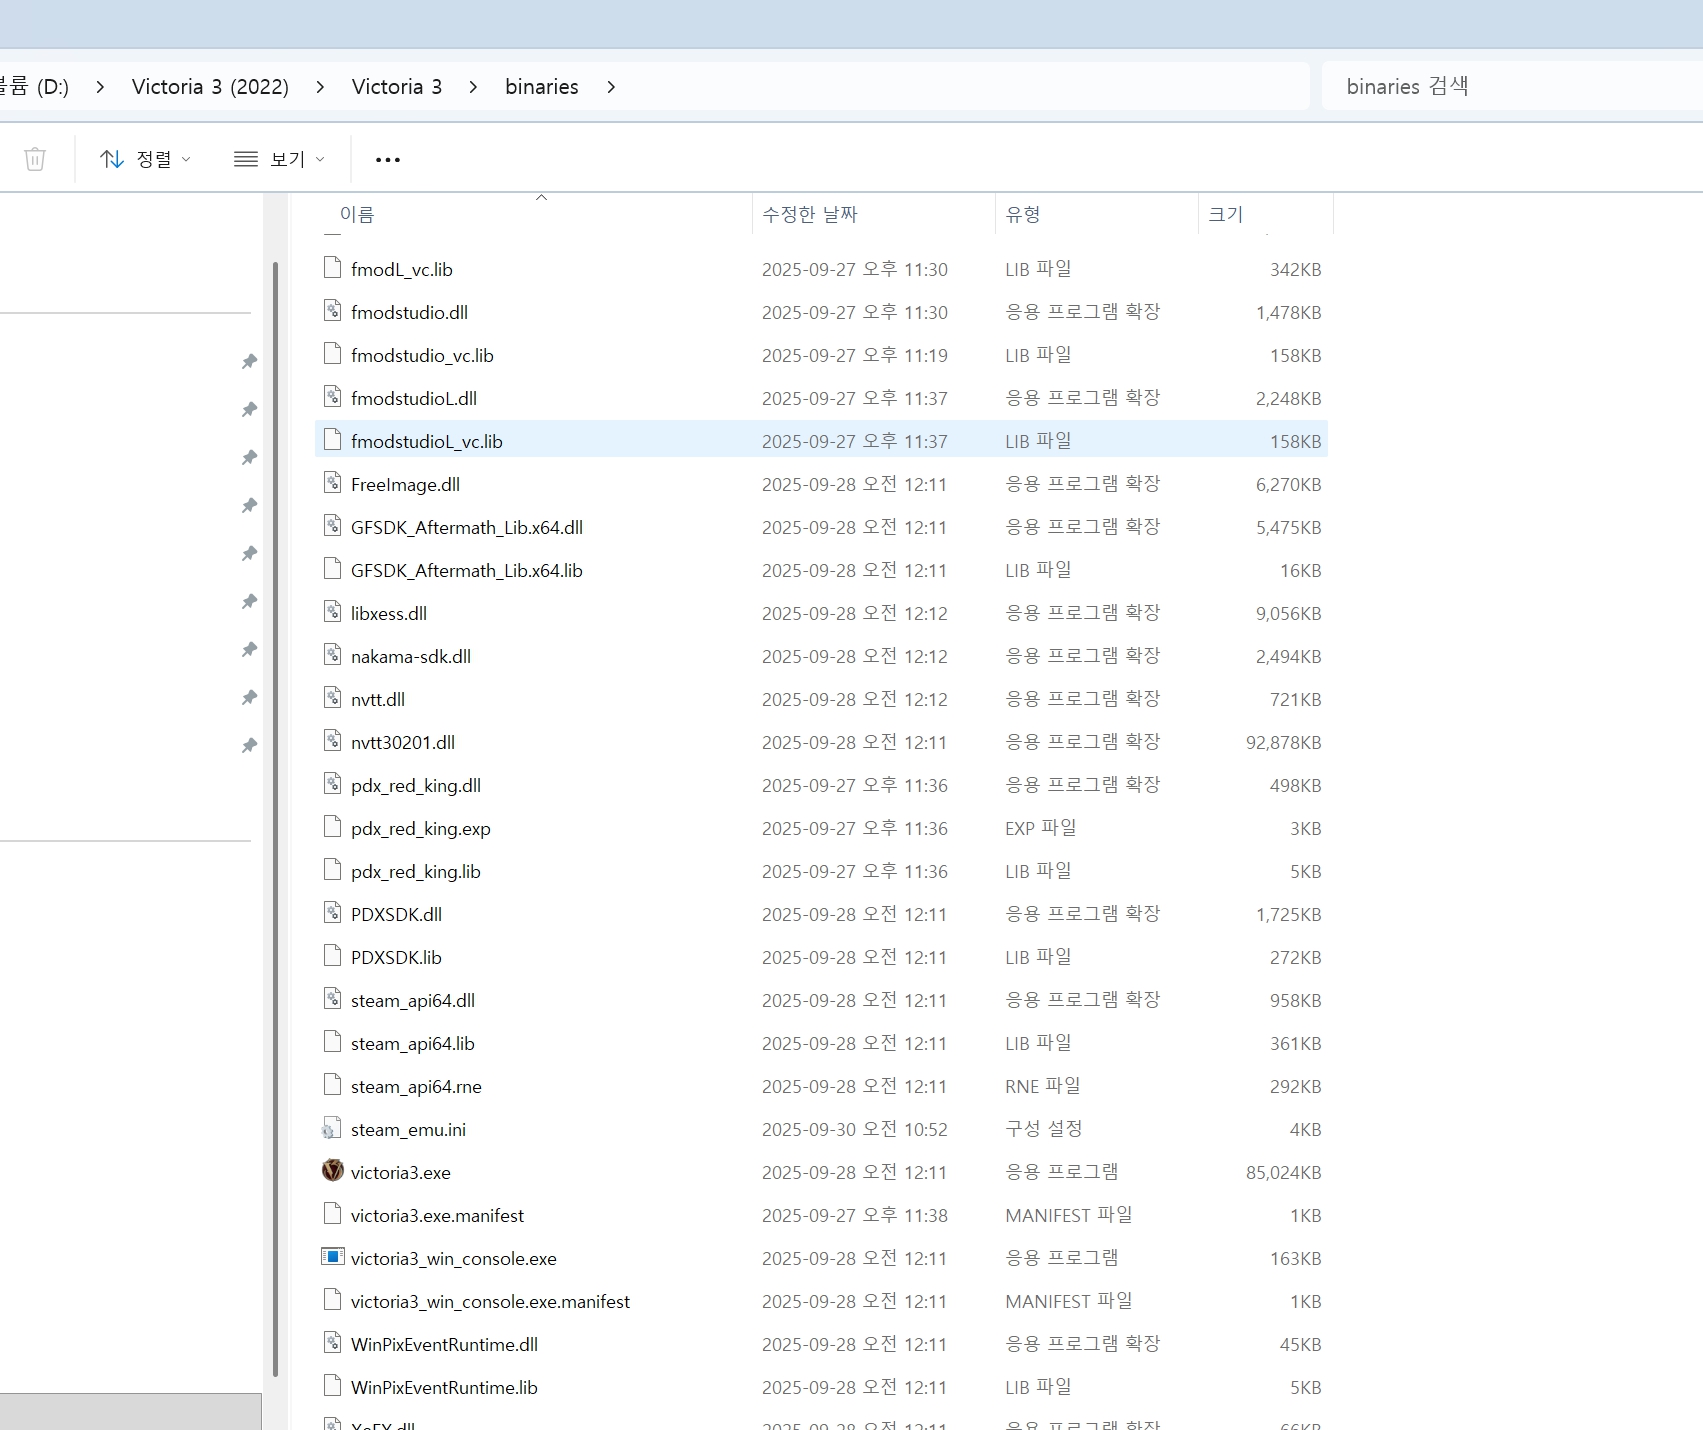Click size value 9,056KB

(x=1288, y=613)
